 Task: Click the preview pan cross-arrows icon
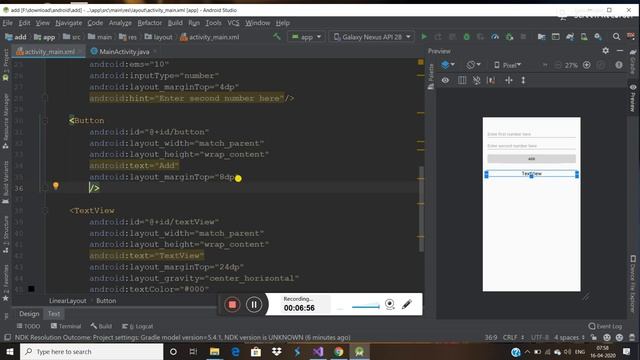tap(509, 80)
